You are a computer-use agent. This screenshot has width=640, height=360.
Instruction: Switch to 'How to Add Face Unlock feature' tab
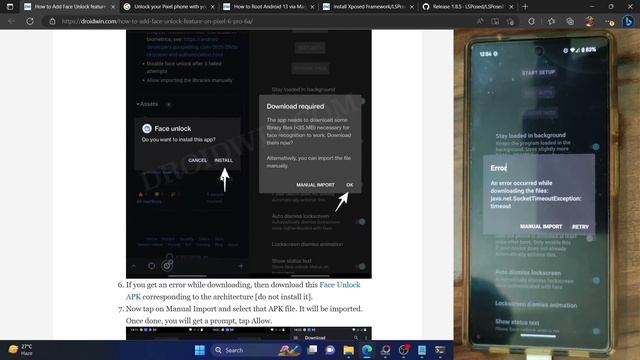tap(70, 7)
